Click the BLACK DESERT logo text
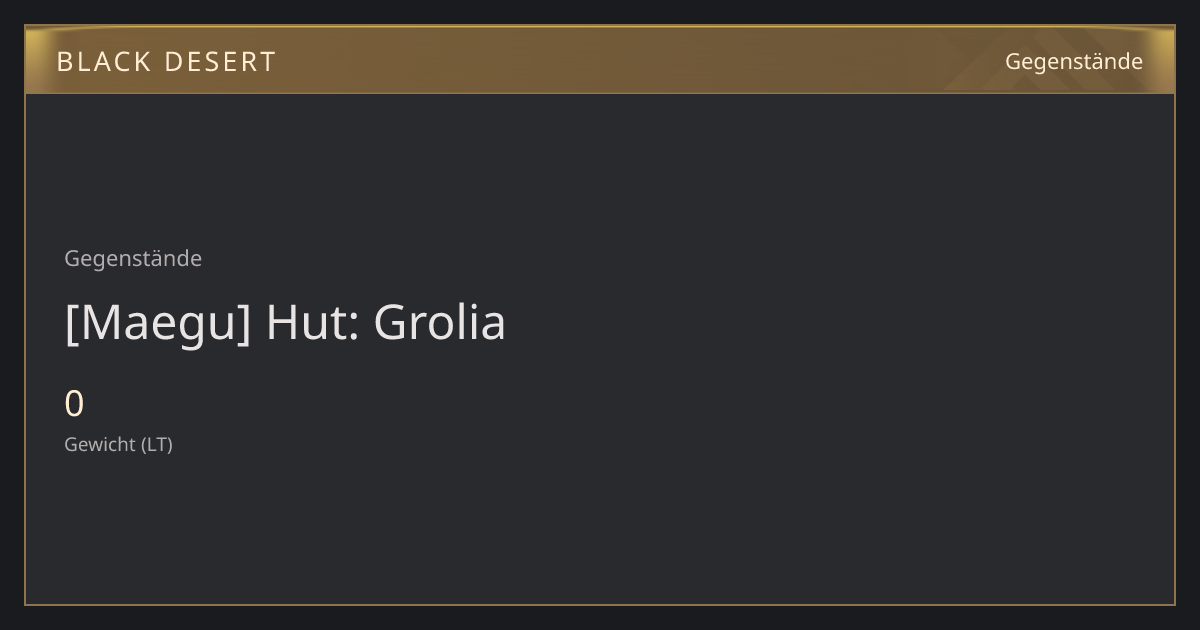 [166, 61]
